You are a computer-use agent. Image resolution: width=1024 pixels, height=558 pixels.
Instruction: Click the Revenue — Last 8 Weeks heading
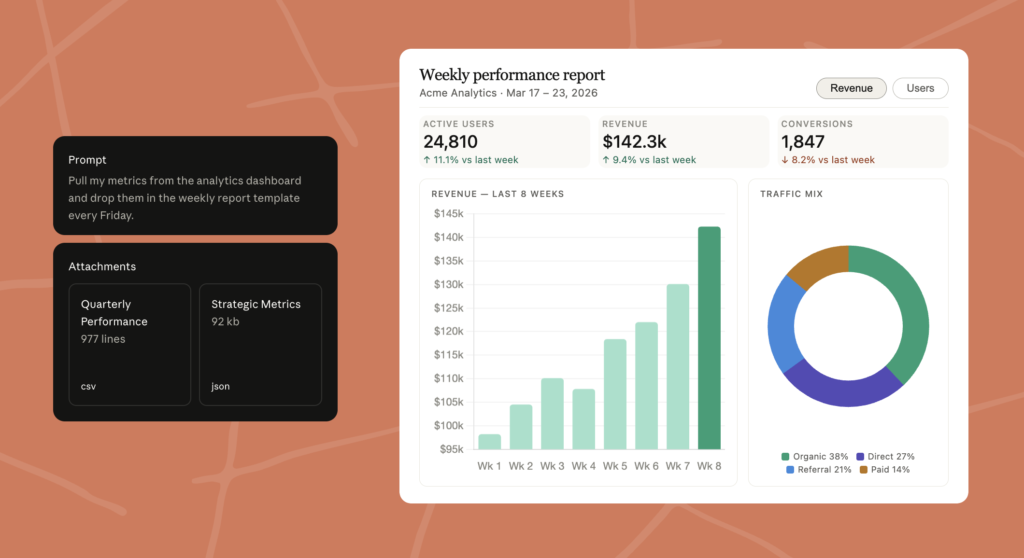(x=498, y=194)
